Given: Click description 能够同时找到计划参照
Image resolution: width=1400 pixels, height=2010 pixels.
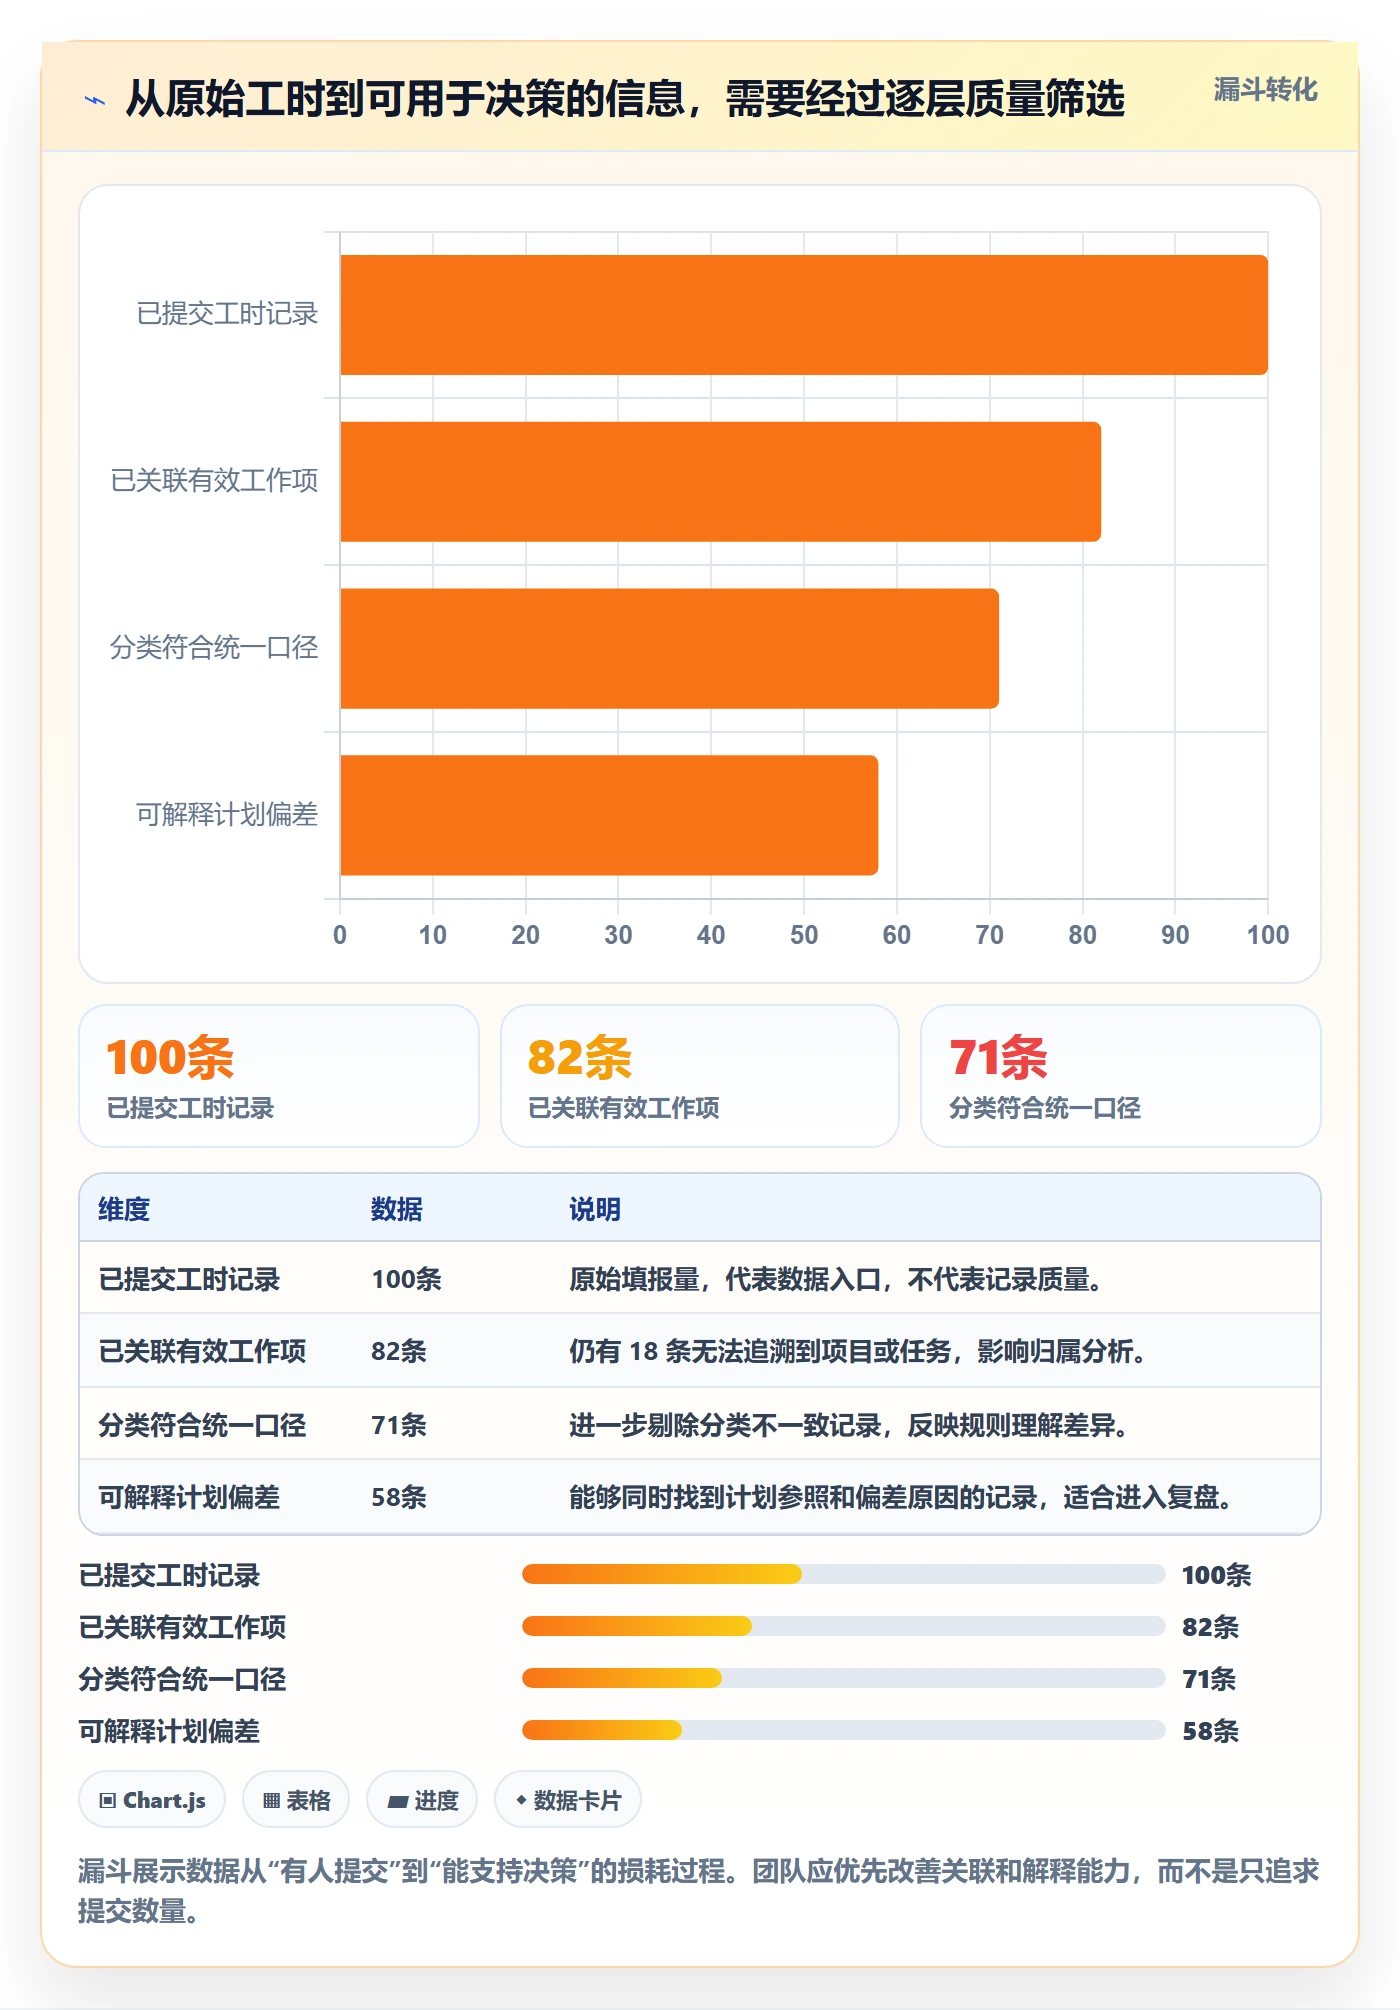Looking at the screenshot, I should [902, 1497].
